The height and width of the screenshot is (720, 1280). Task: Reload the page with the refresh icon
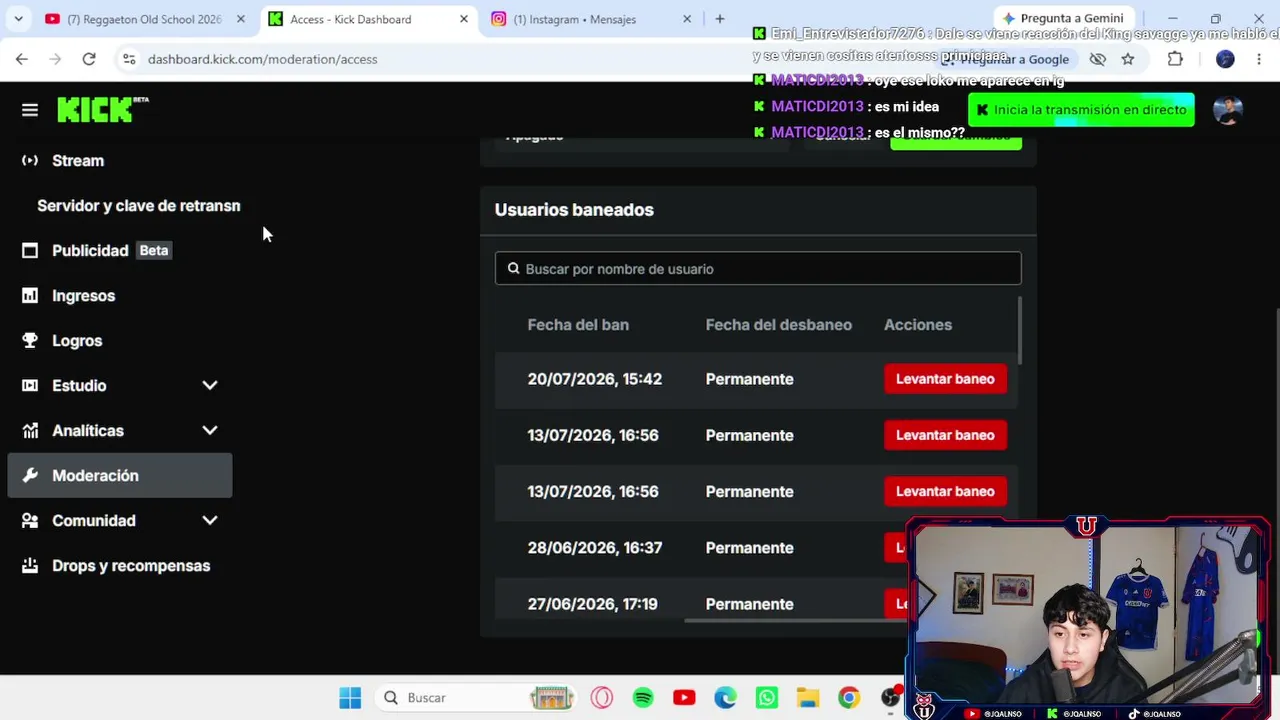pyautogui.click(x=89, y=59)
